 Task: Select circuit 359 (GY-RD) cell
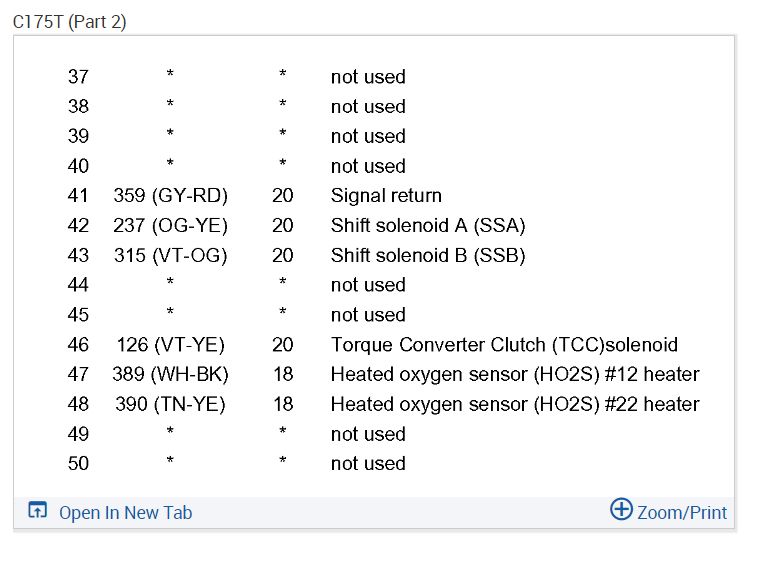pos(171,196)
